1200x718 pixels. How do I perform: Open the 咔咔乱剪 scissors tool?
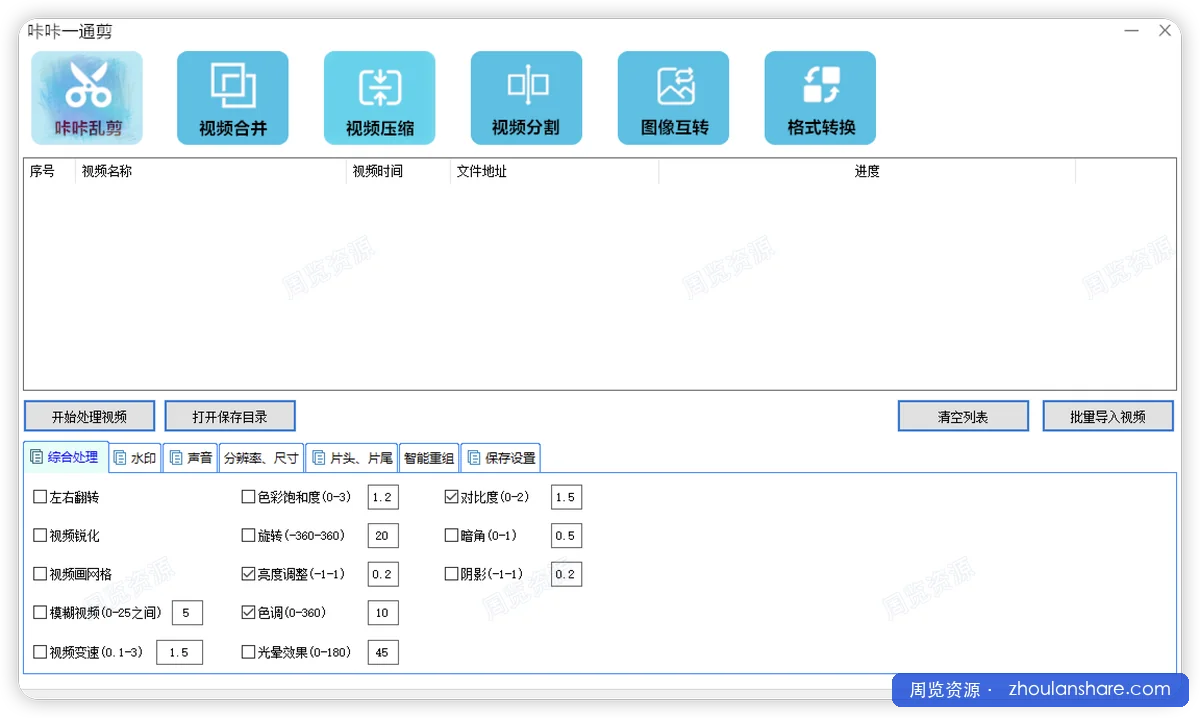[x=87, y=98]
